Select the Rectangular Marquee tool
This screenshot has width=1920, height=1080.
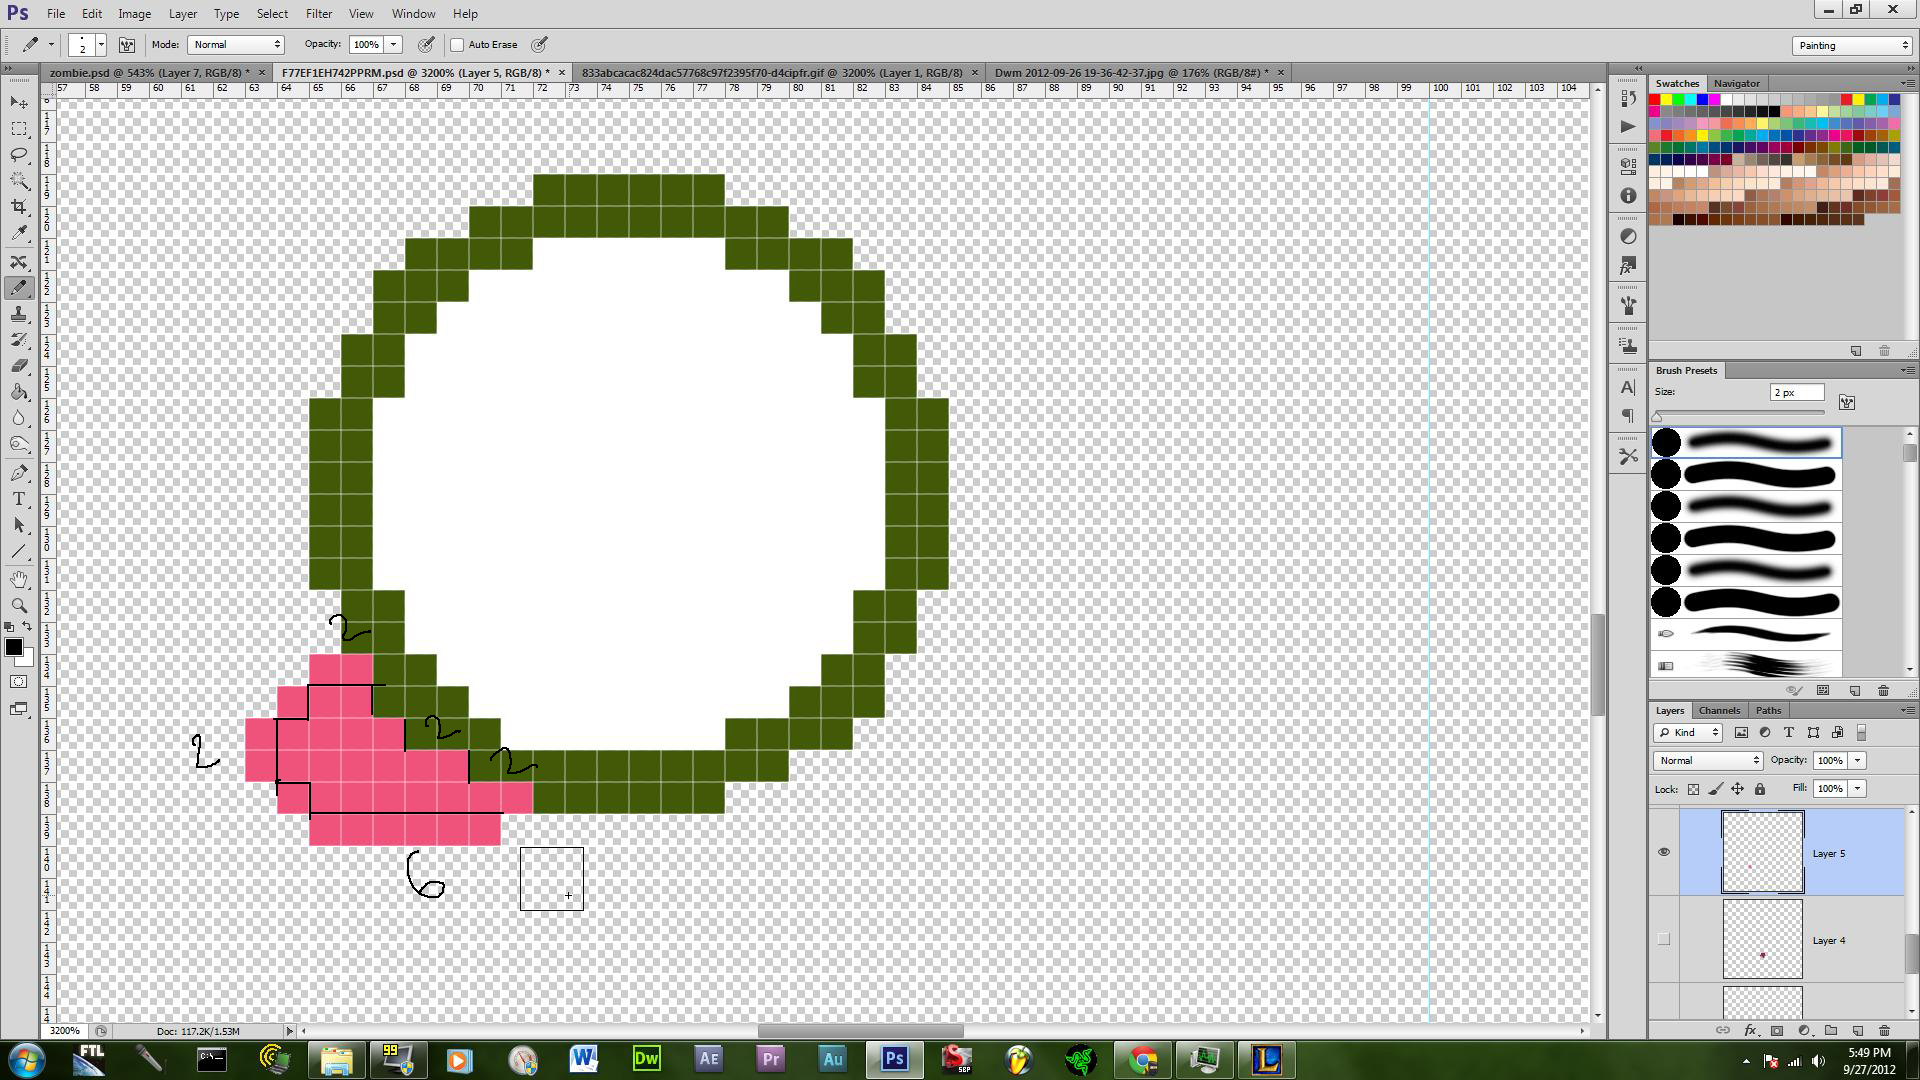(x=19, y=129)
